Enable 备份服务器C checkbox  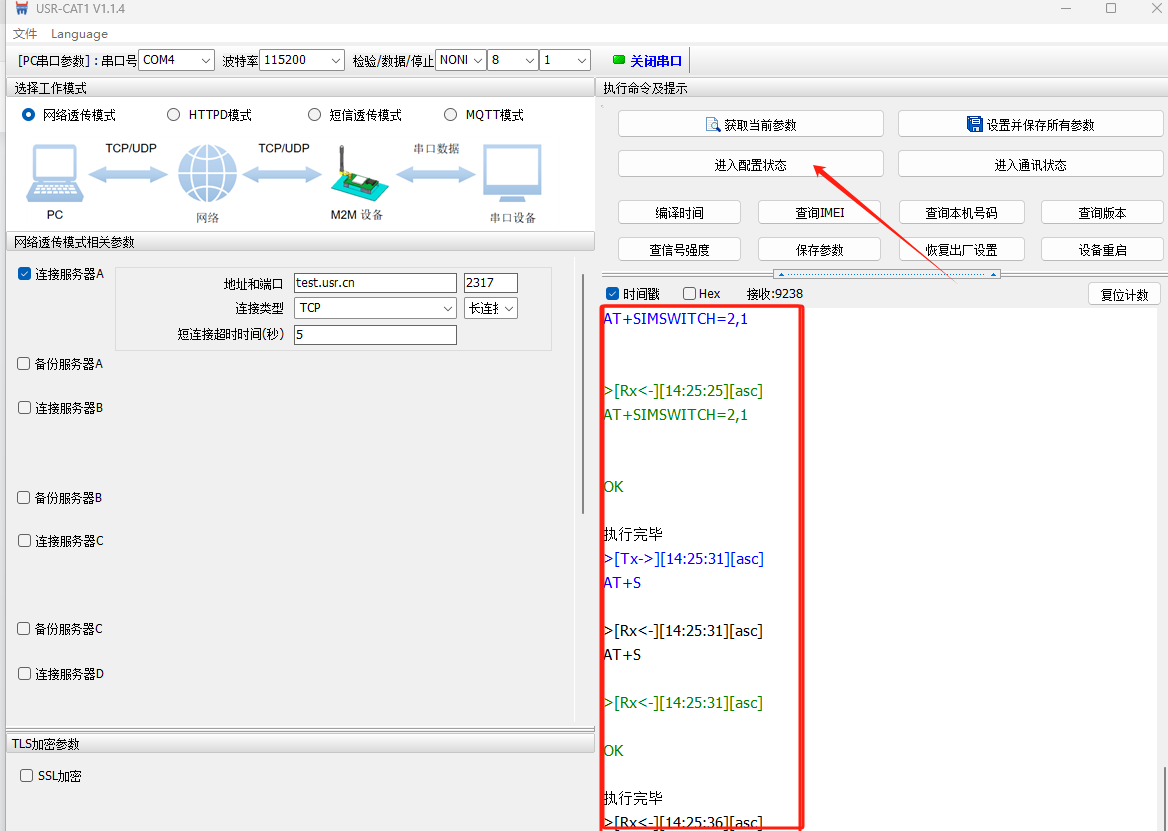[24, 628]
